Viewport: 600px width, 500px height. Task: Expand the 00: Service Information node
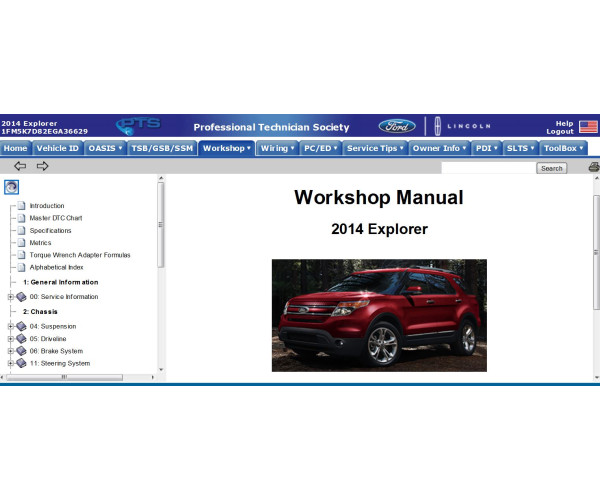point(11,296)
